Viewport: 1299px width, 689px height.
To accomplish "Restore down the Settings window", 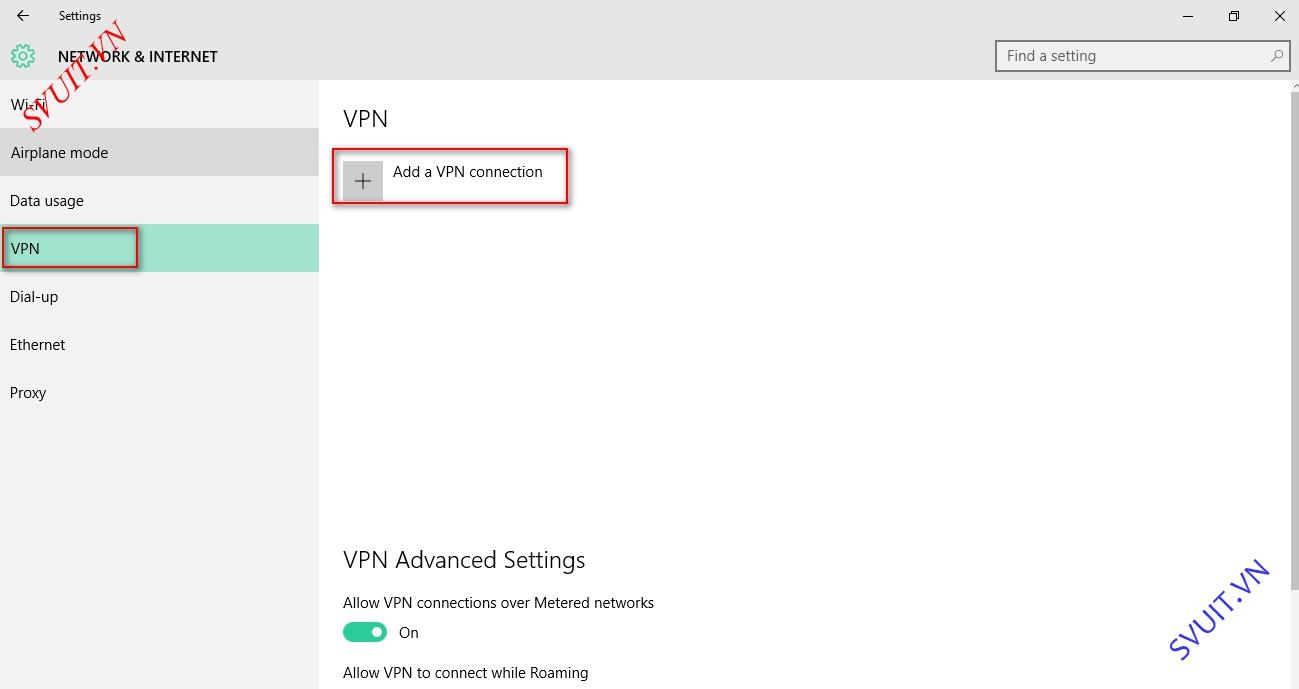I will tap(1234, 16).
